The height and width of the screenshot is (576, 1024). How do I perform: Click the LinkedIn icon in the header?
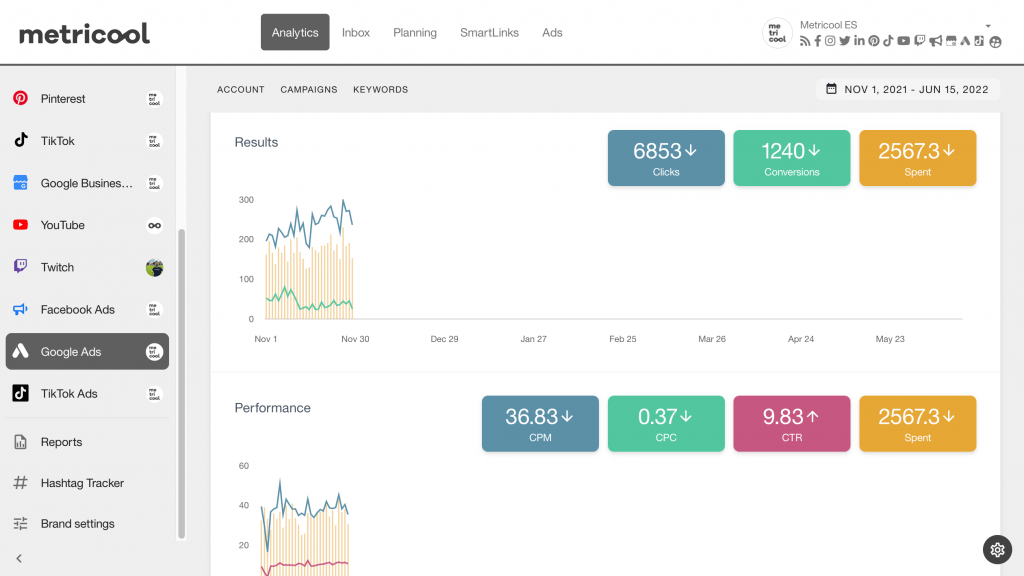[x=859, y=41]
